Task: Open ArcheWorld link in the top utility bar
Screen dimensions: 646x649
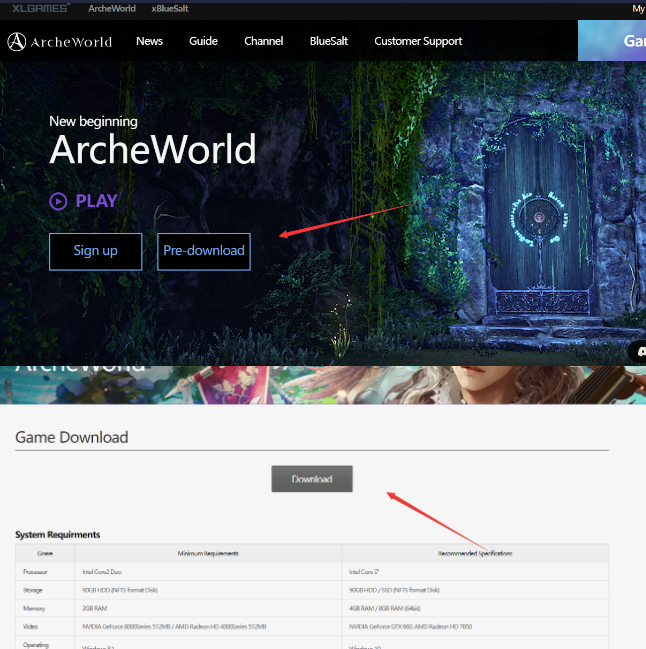Action: click(x=112, y=8)
